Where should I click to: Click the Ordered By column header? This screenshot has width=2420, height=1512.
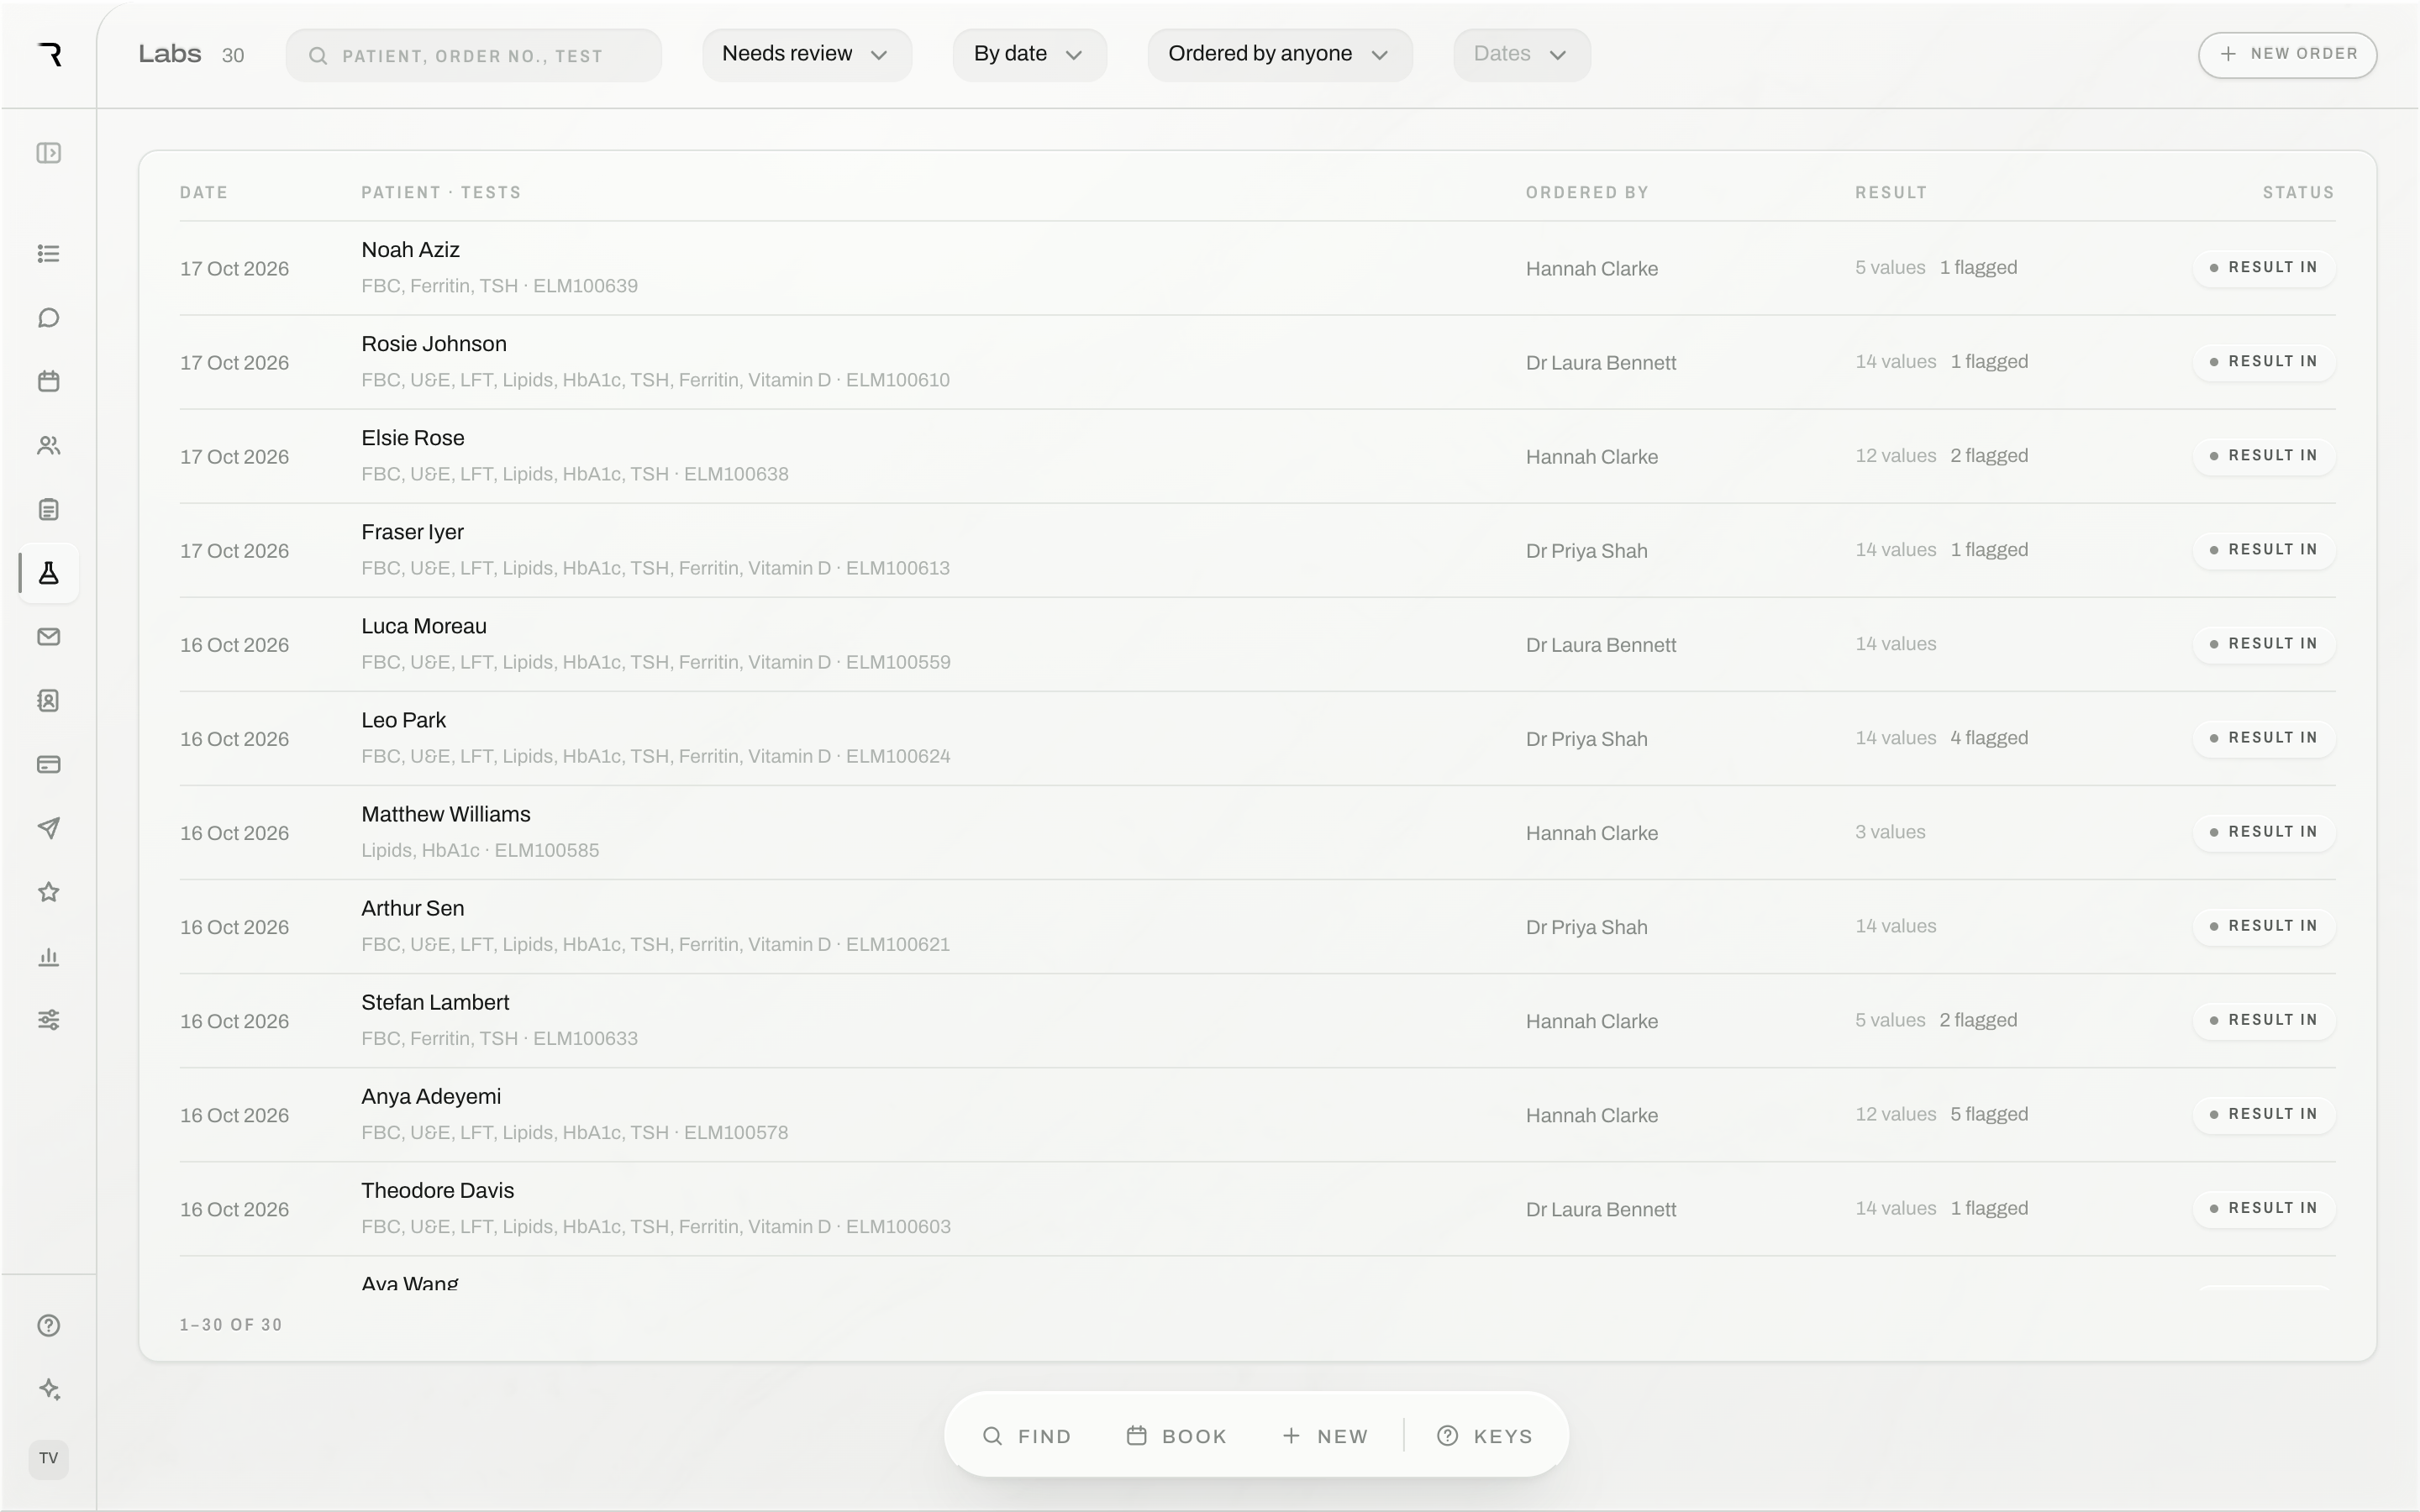click(x=1587, y=192)
